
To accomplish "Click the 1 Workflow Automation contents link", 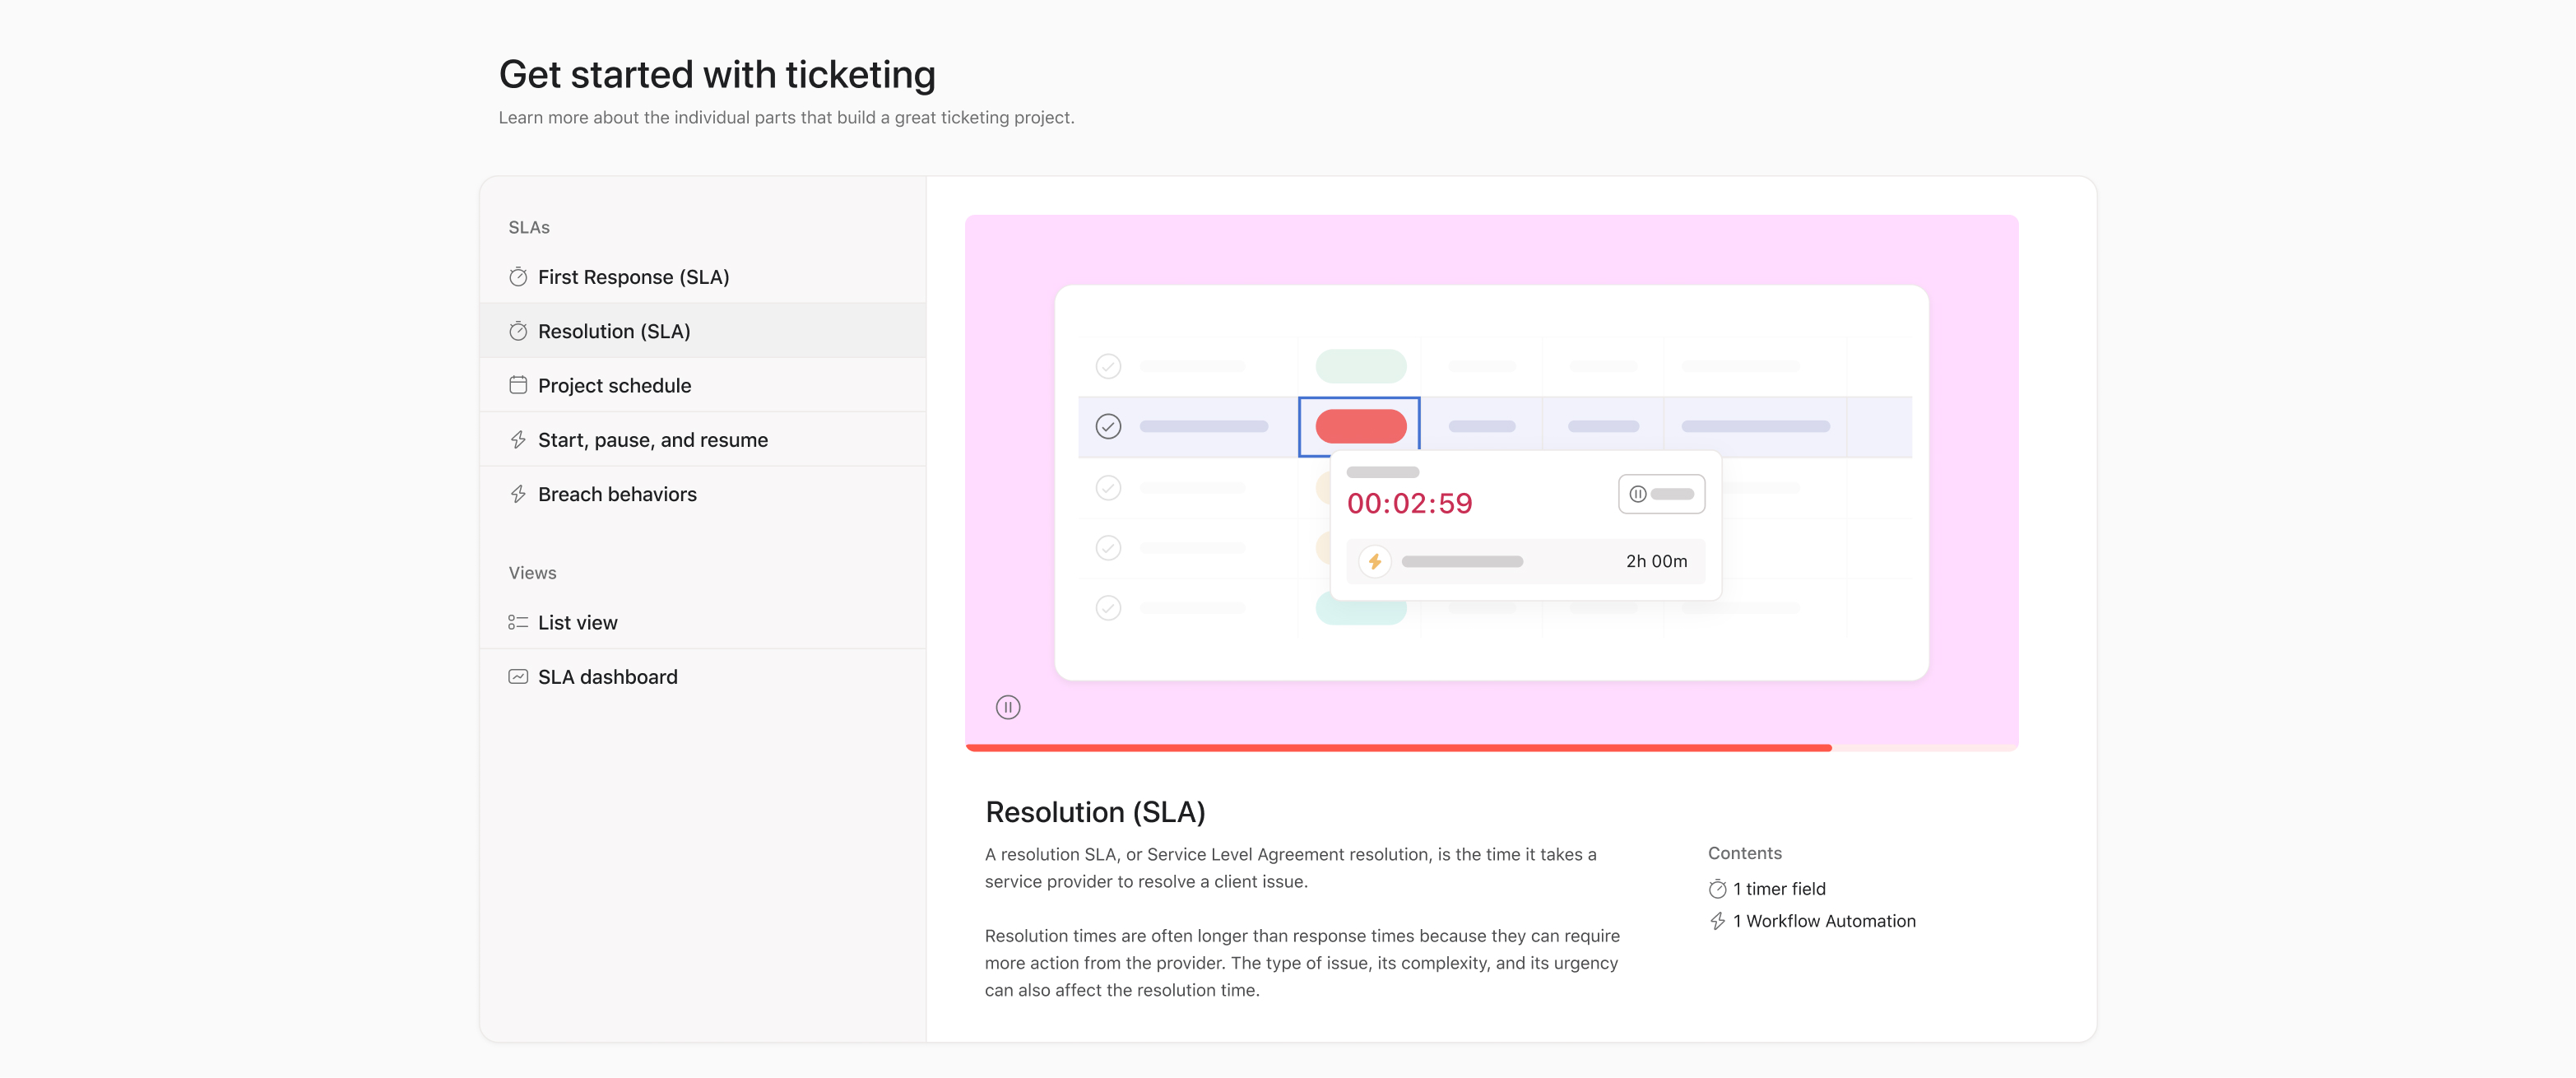I will coord(1823,921).
